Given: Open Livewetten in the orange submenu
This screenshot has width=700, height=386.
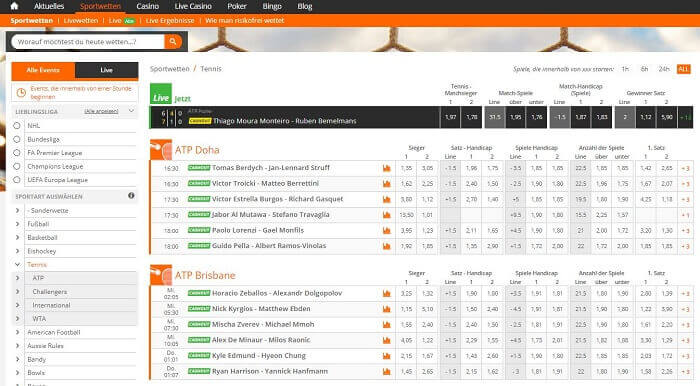Looking at the screenshot, I should [x=81, y=21].
